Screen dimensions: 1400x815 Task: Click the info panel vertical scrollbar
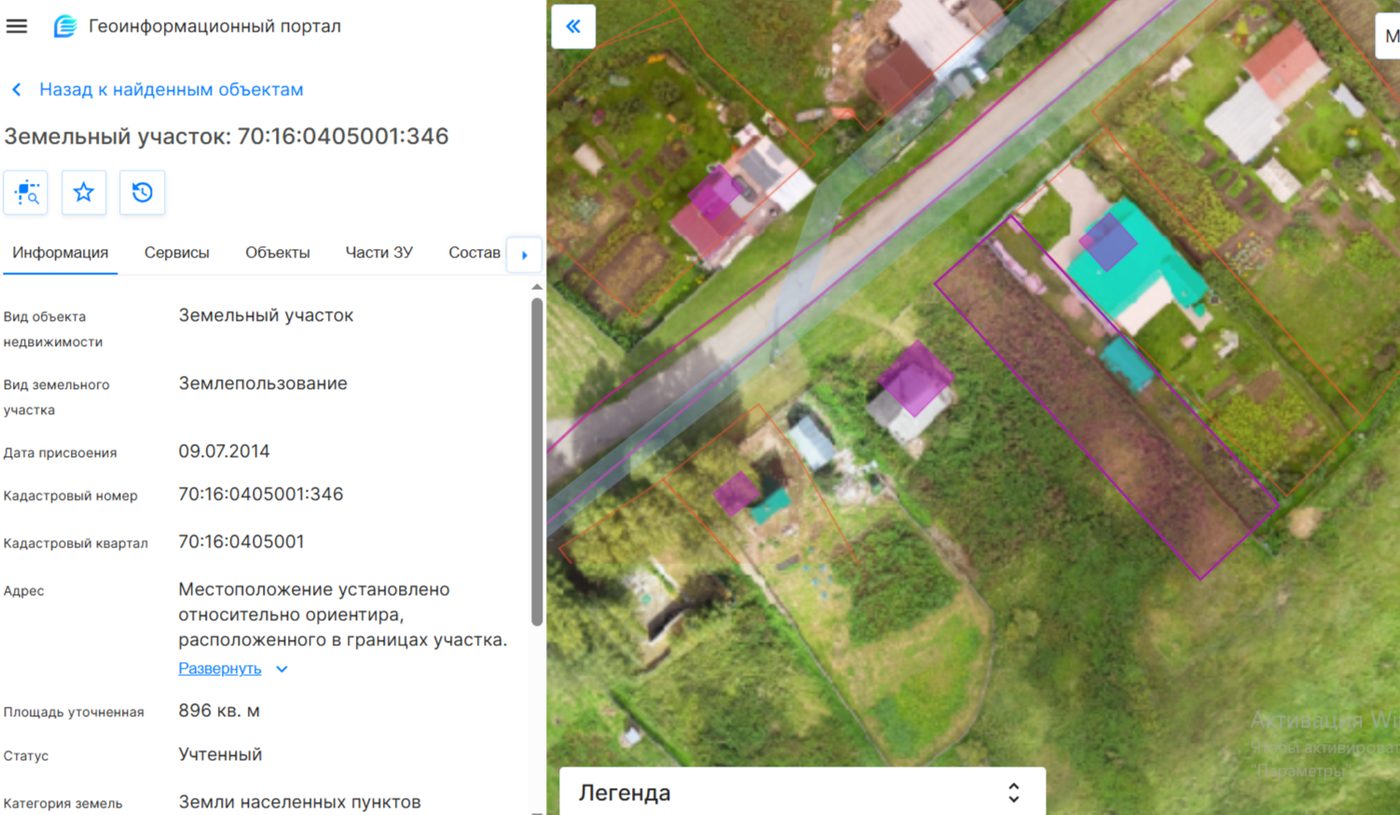(x=537, y=461)
